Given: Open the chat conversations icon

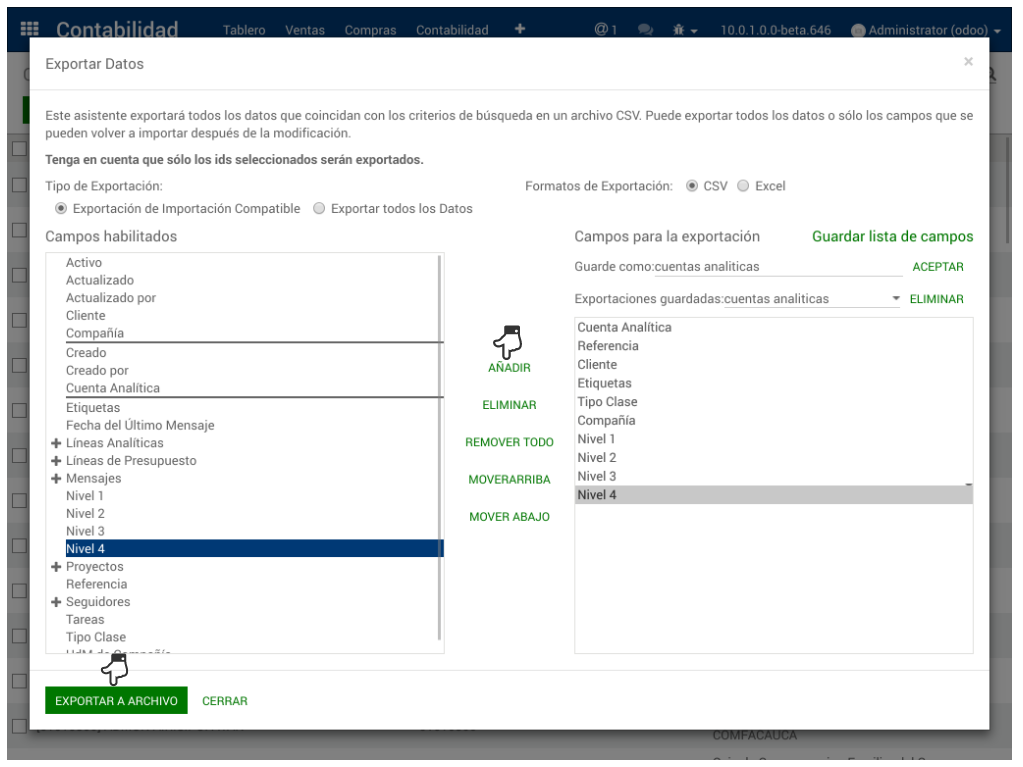Looking at the screenshot, I should click(x=645, y=30).
